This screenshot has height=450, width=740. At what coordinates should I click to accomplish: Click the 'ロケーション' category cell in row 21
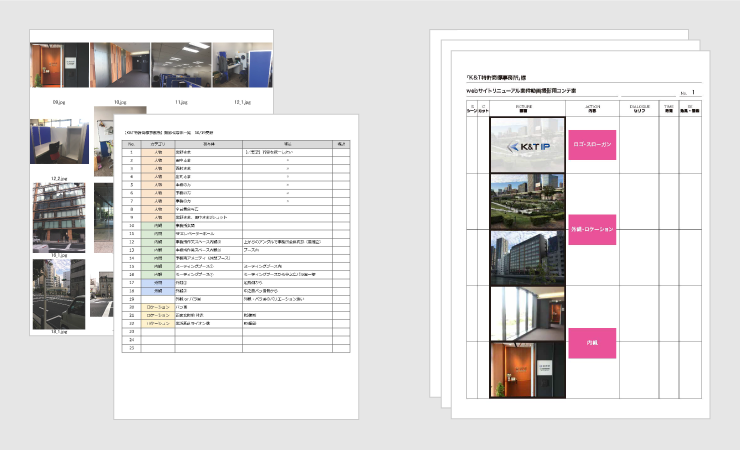coord(158,315)
